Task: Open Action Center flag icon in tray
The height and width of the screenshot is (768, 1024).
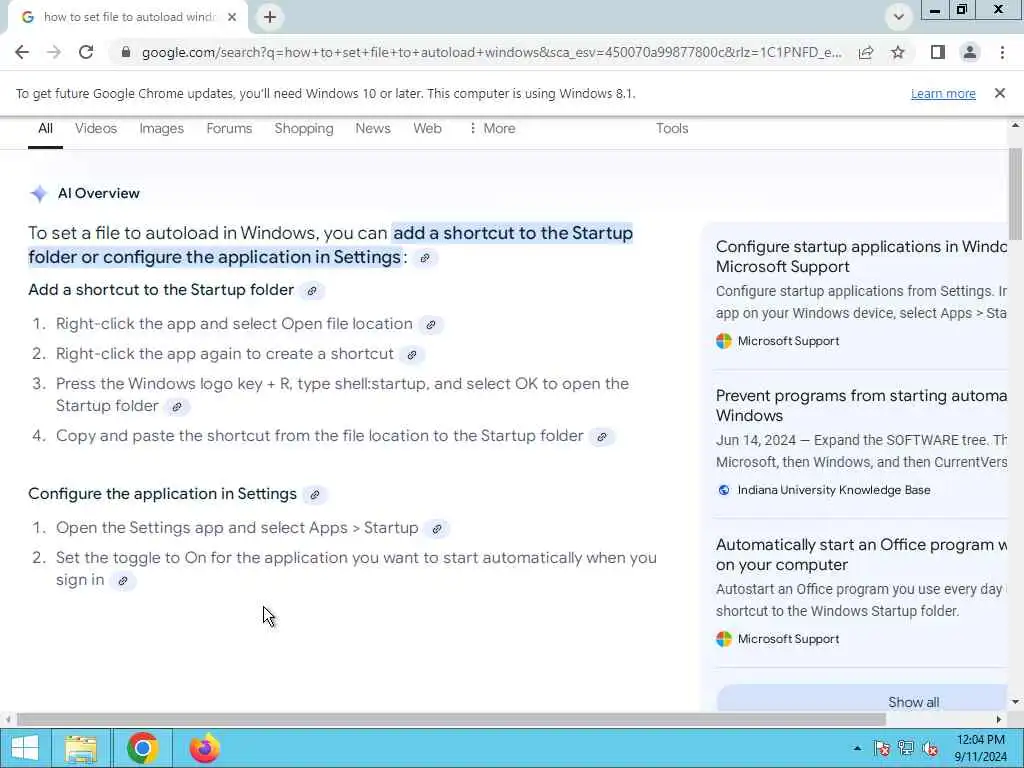Action: (x=882, y=748)
